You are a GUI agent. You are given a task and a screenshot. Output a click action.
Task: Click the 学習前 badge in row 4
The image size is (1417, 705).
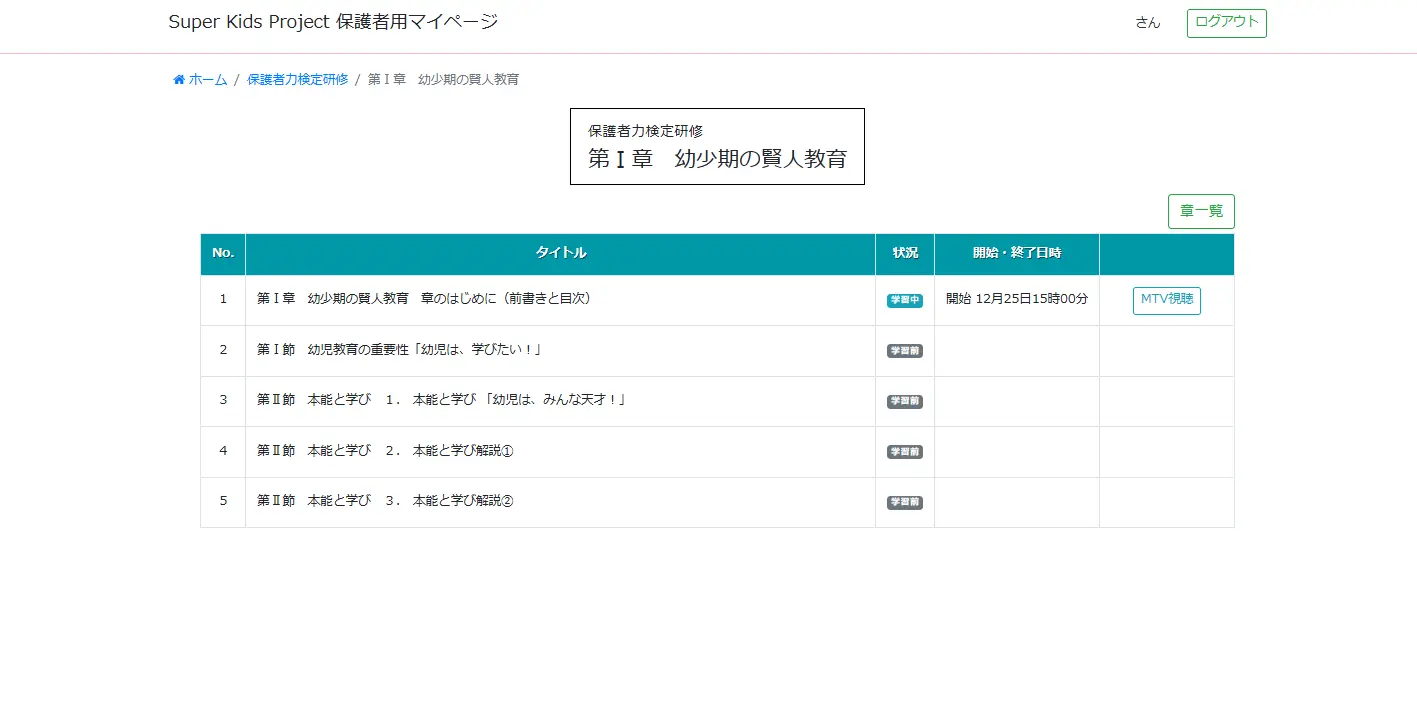coord(904,452)
